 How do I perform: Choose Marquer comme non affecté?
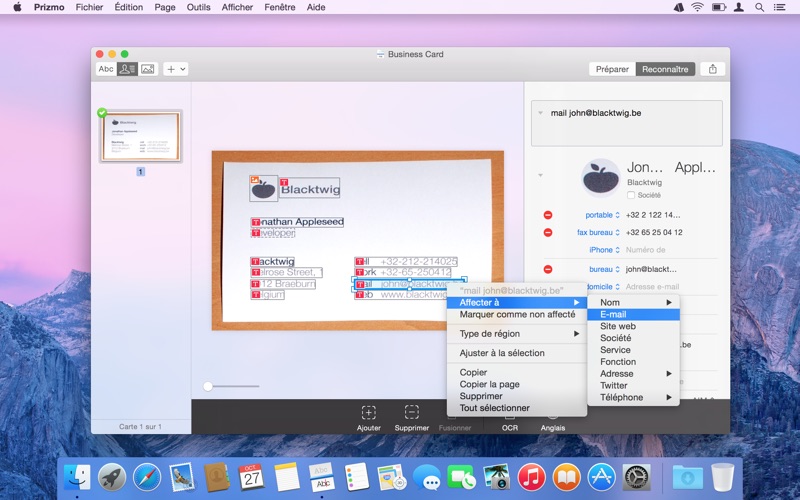click(516, 314)
